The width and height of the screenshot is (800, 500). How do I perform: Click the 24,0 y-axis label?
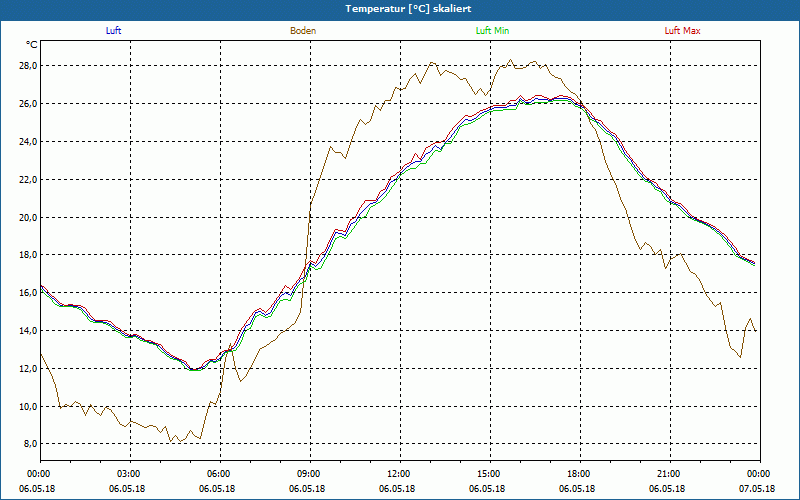(x=28, y=141)
